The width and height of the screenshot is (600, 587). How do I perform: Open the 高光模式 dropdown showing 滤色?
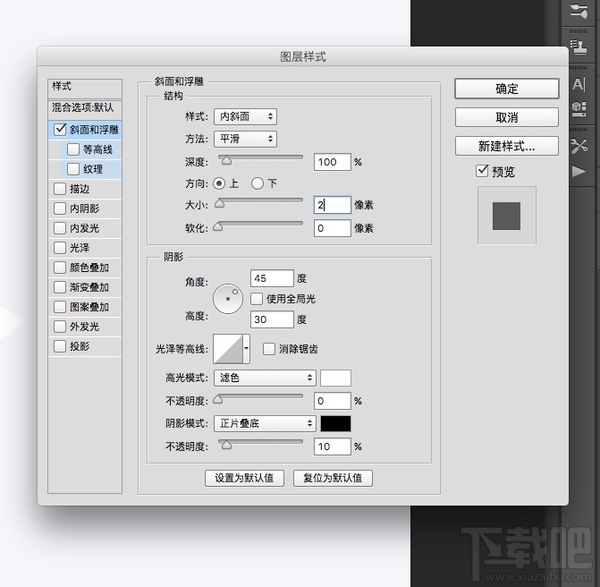tap(265, 378)
